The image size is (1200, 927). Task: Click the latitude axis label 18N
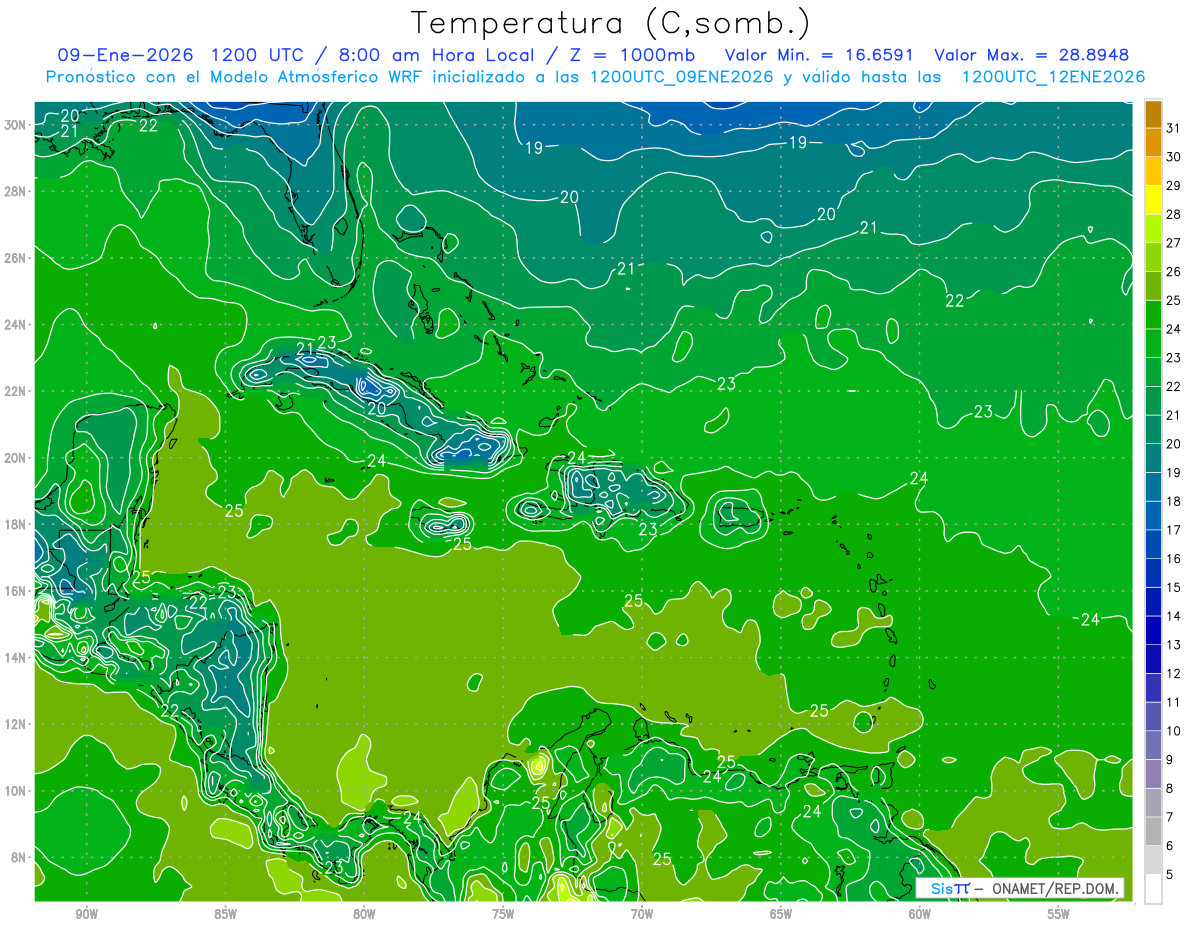(x=15, y=524)
